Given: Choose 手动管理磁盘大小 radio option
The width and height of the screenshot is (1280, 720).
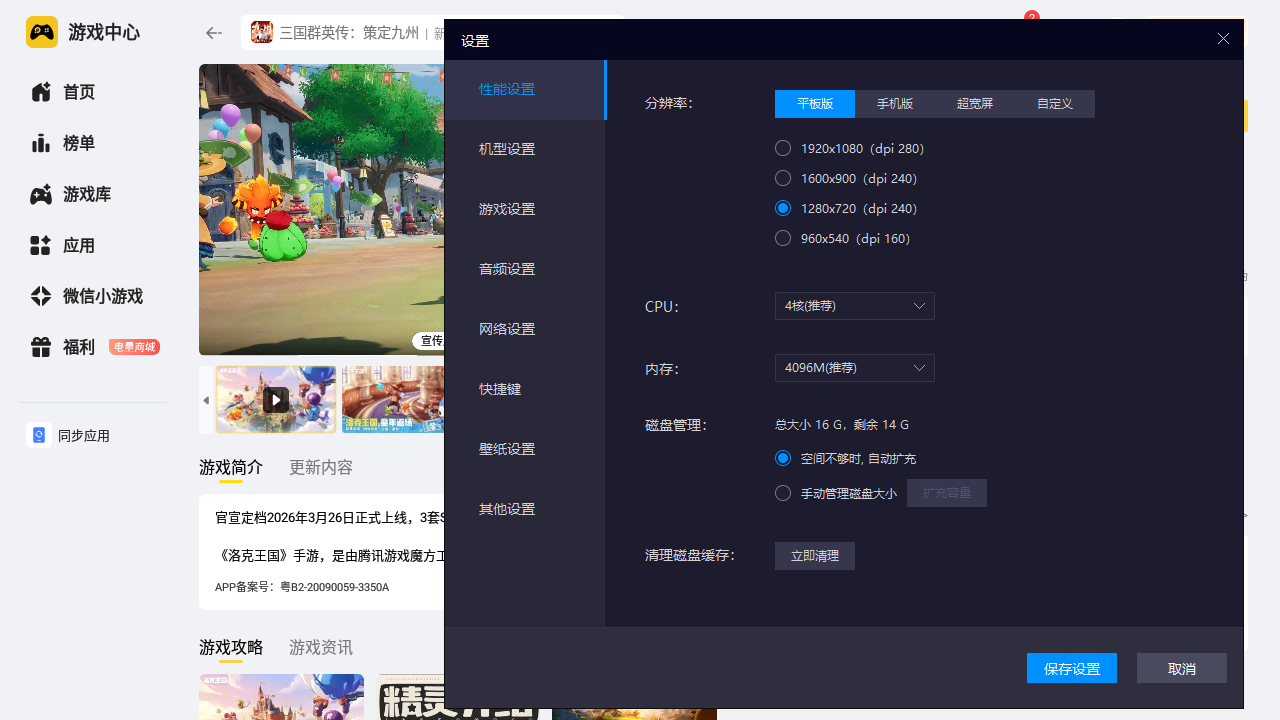Looking at the screenshot, I should click(x=783, y=493).
